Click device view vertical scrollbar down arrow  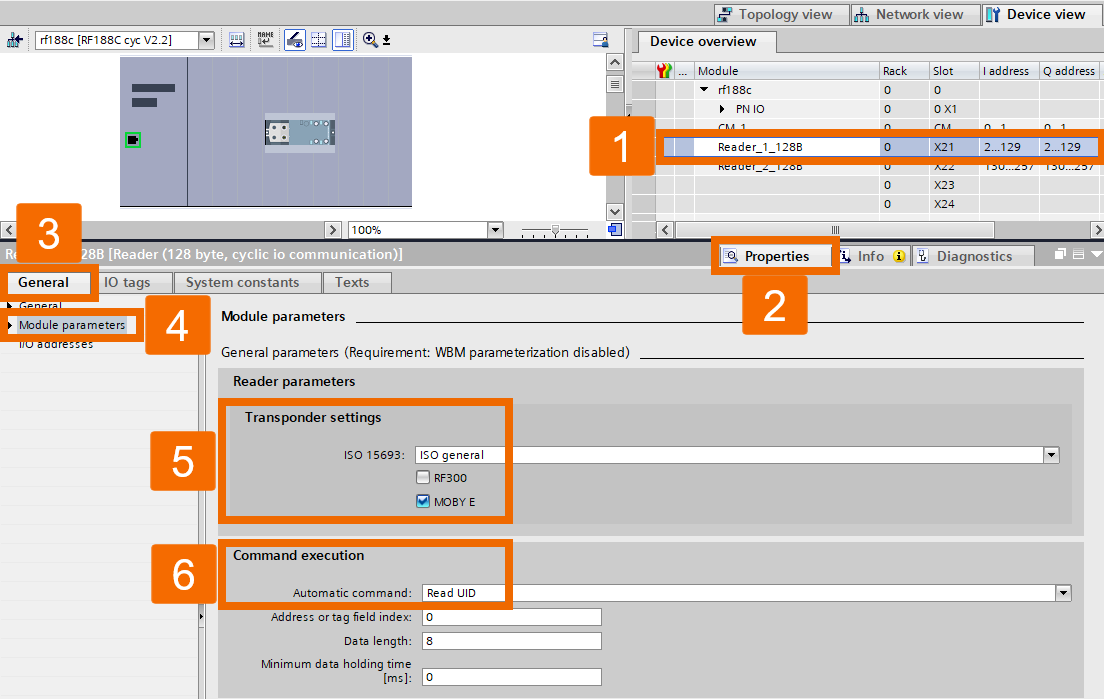pyautogui.click(x=615, y=212)
